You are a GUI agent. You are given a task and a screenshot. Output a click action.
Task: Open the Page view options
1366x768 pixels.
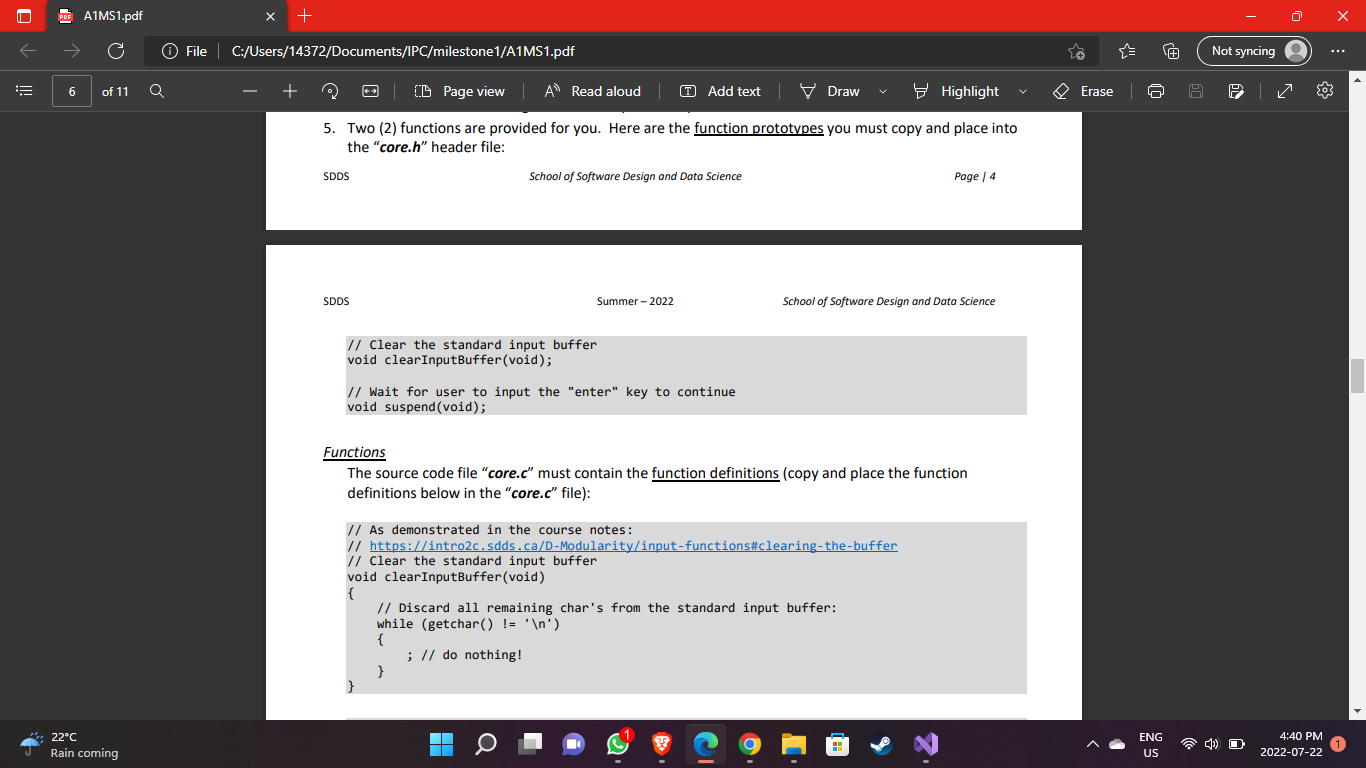pyautogui.click(x=459, y=91)
